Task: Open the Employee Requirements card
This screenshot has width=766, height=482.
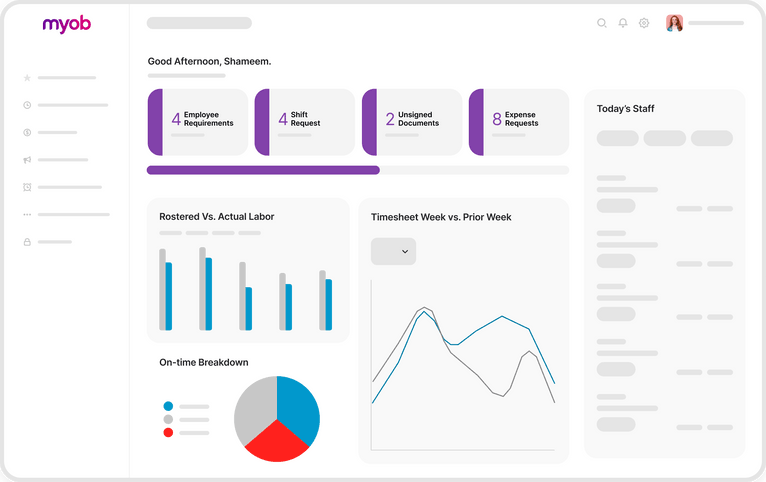Action: (x=198, y=122)
